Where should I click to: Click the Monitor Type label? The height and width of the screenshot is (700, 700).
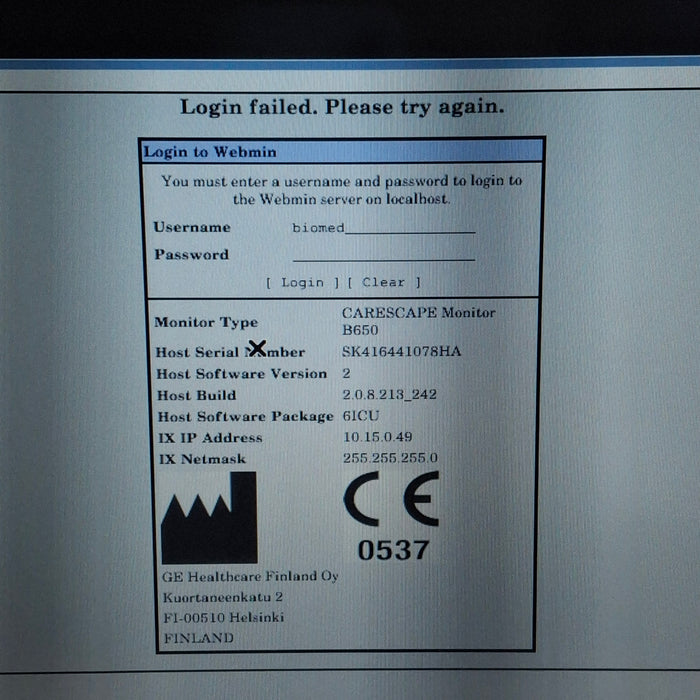(205, 322)
